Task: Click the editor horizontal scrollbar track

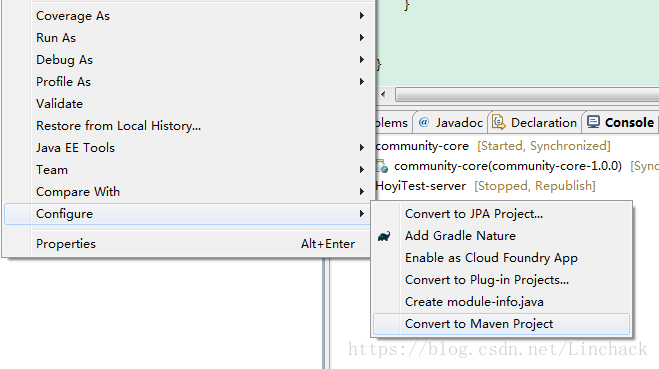Action: pyautogui.click(x=527, y=95)
